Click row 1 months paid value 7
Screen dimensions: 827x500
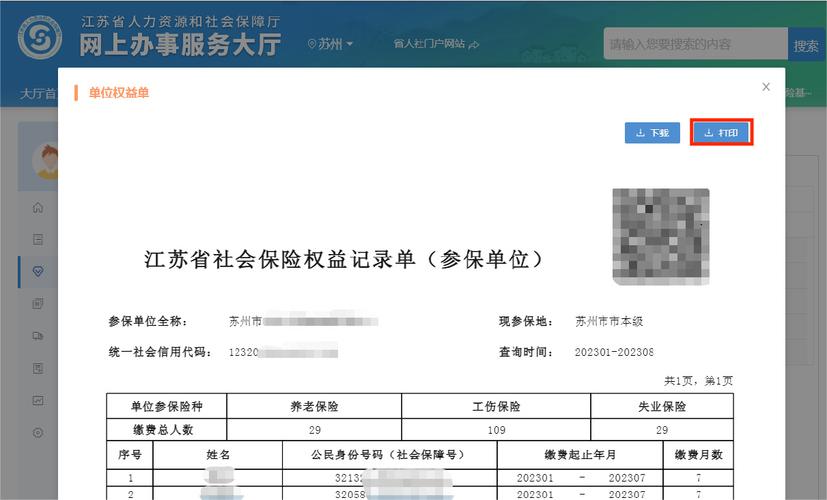tap(698, 478)
